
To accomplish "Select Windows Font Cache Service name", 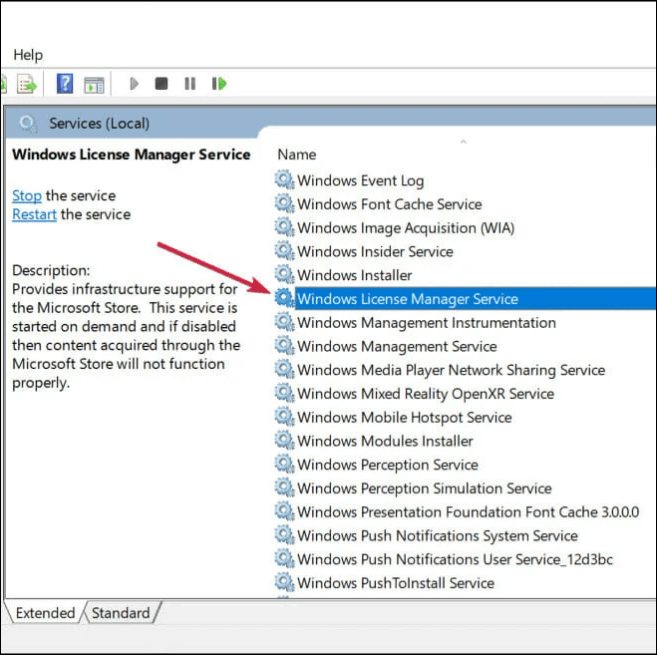I will click(x=390, y=205).
